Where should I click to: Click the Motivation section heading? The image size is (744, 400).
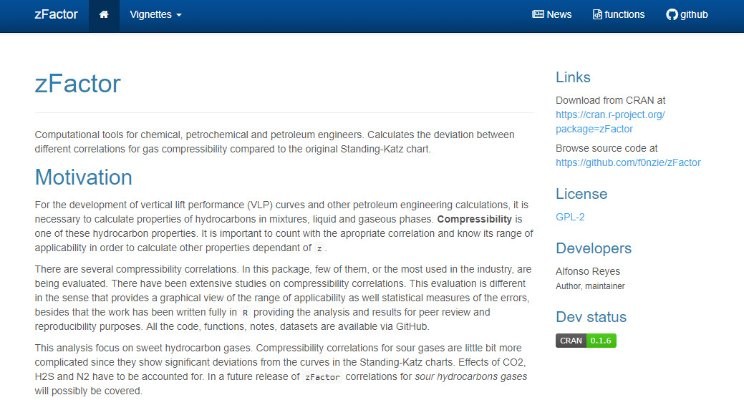coord(84,177)
